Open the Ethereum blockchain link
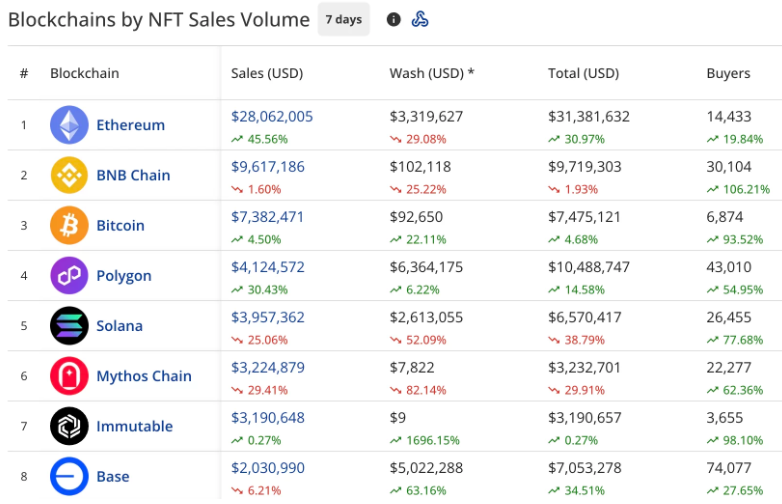The width and height of the screenshot is (782, 504). 130,125
